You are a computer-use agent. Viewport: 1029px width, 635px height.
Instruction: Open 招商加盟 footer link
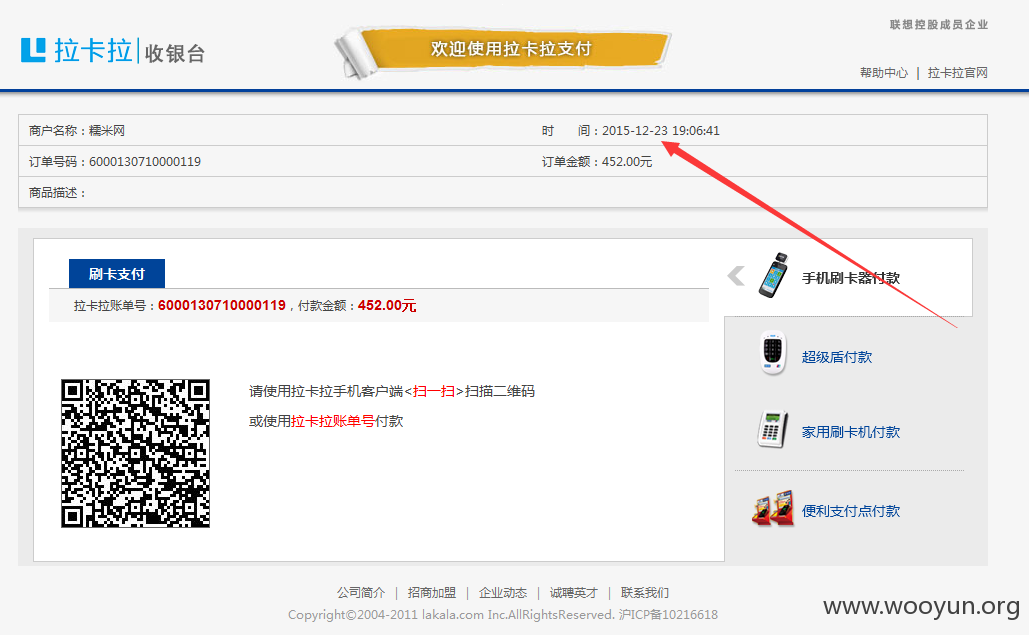(432, 593)
